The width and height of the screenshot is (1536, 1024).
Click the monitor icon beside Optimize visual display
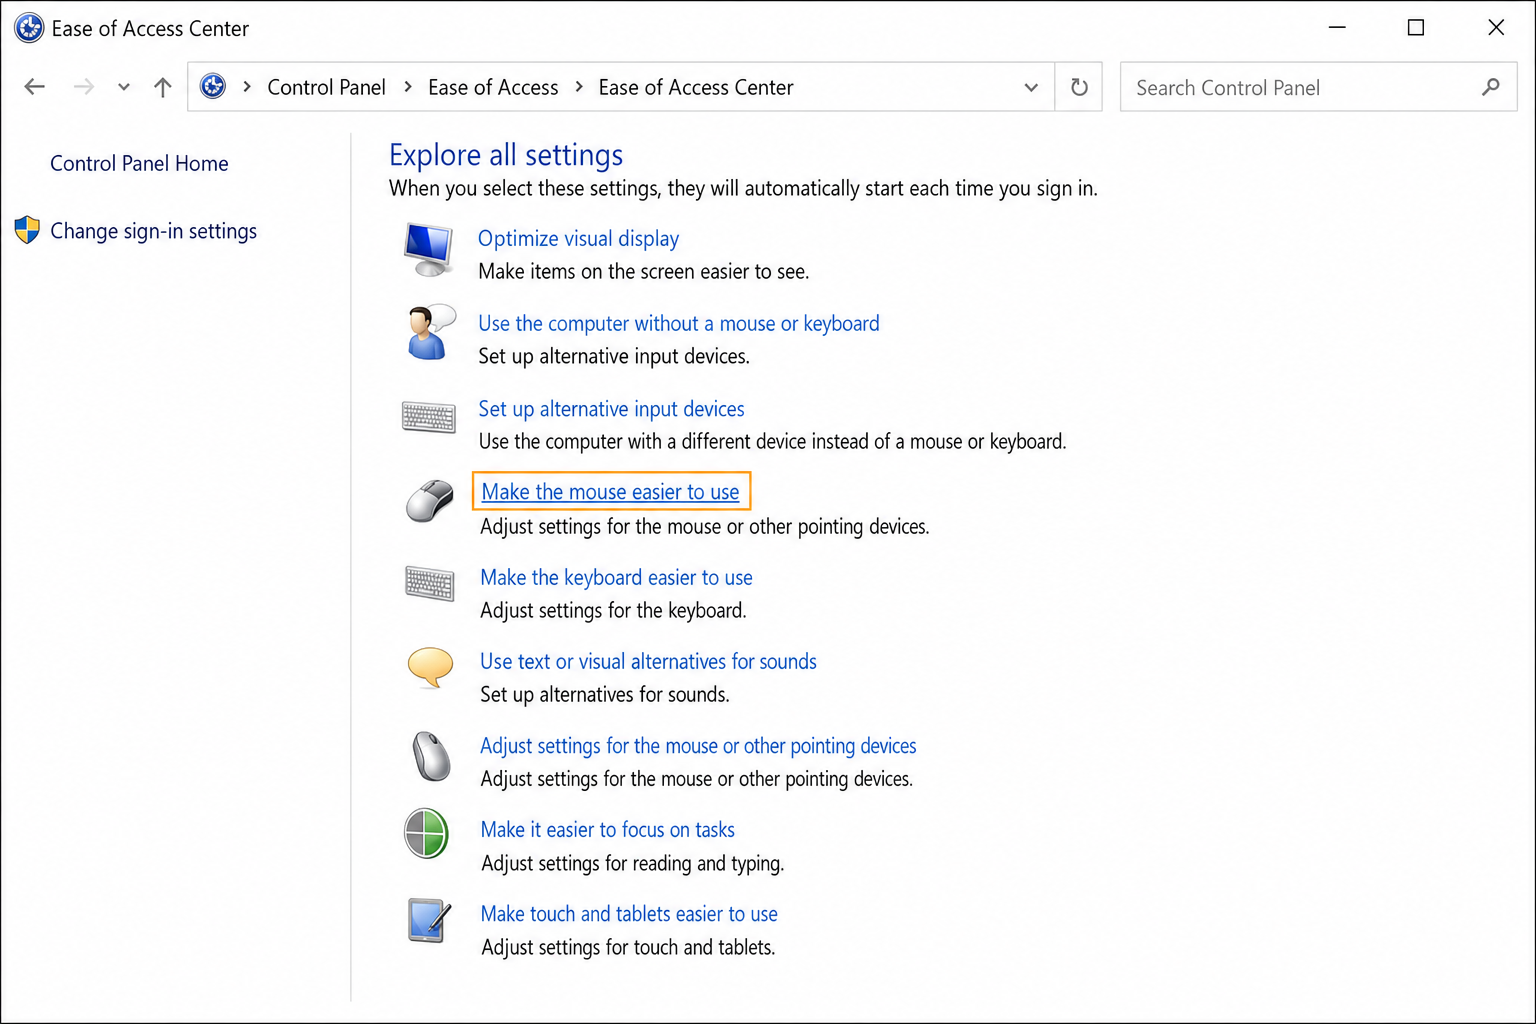point(429,250)
